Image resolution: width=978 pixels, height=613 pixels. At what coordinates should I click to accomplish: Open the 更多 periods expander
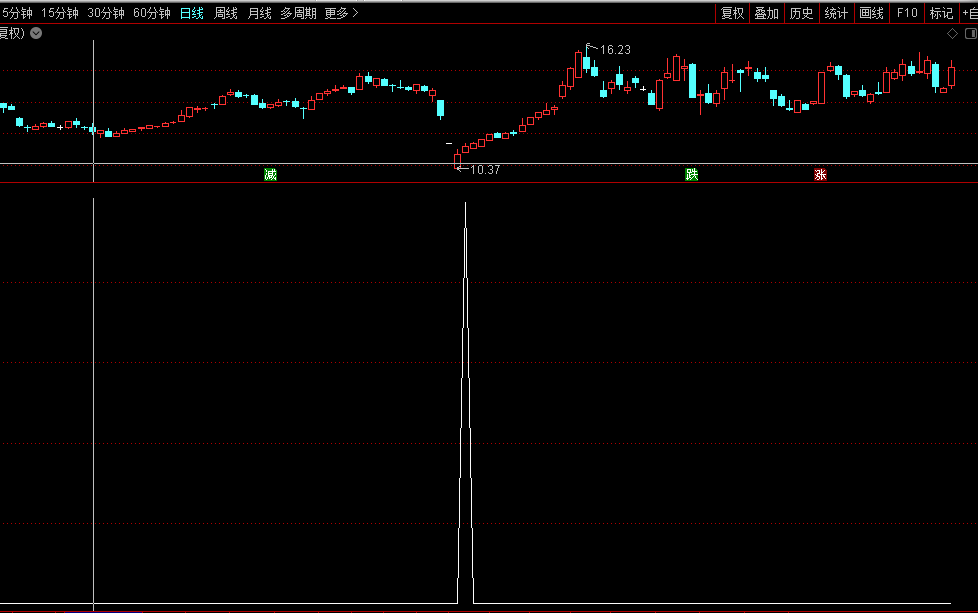pos(341,13)
